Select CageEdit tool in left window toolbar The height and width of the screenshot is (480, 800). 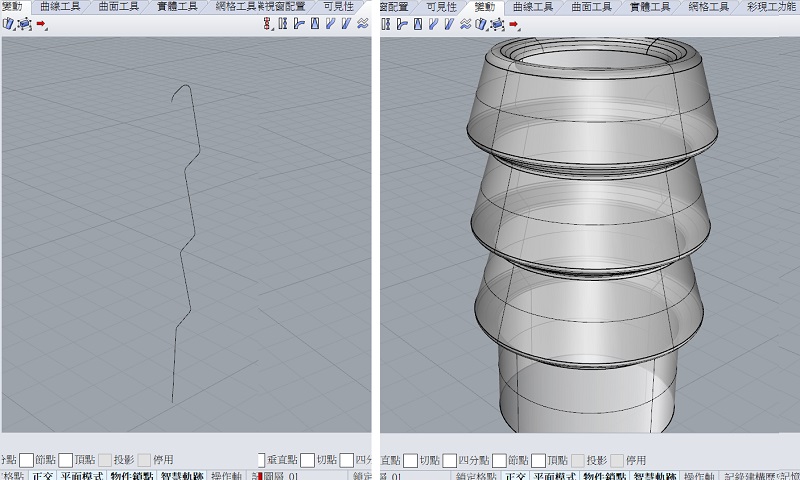[24, 23]
